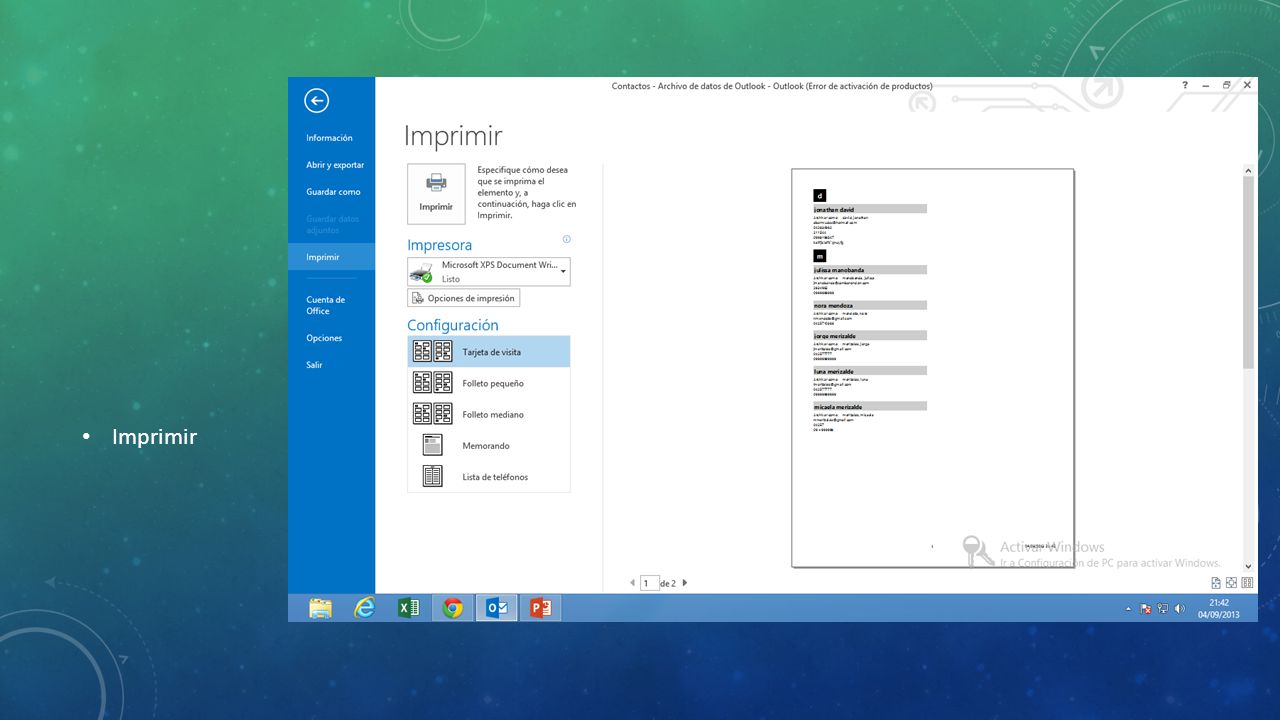This screenshot has height=720, width=1280.
Task: Open Opciones de impresión button
Action: [464, 298]
